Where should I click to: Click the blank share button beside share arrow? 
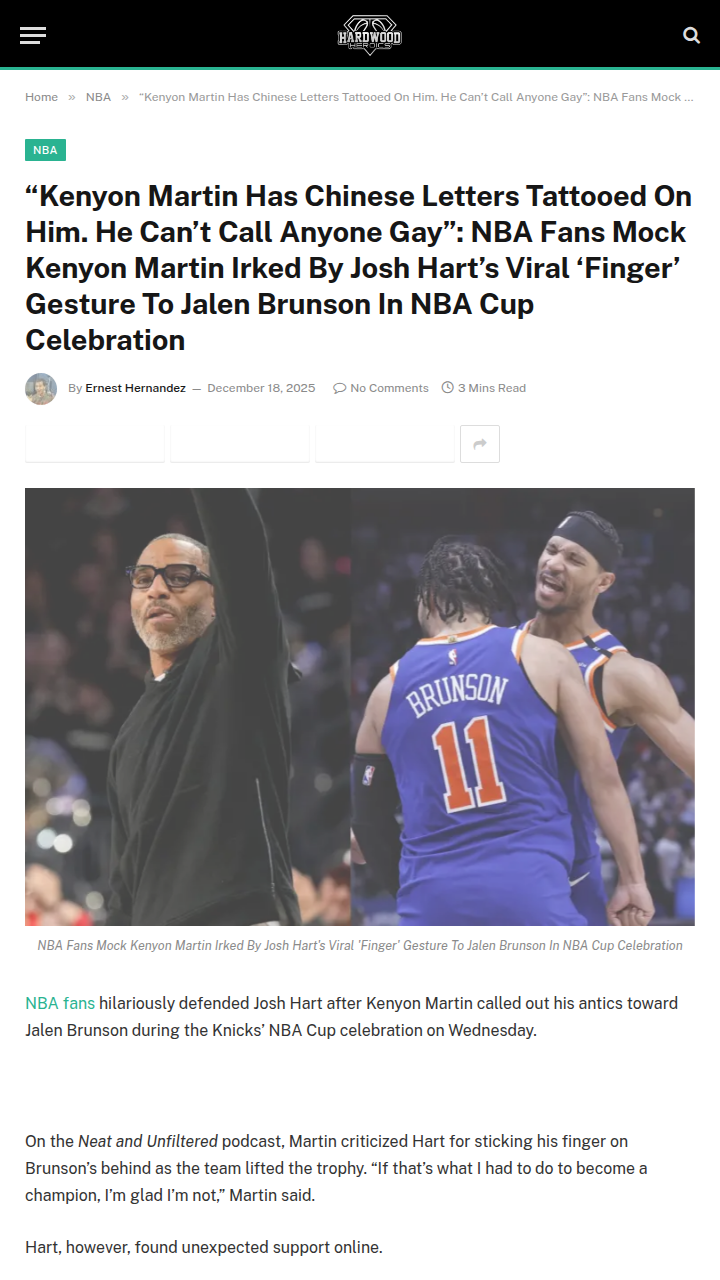click(x=385, y=444)
